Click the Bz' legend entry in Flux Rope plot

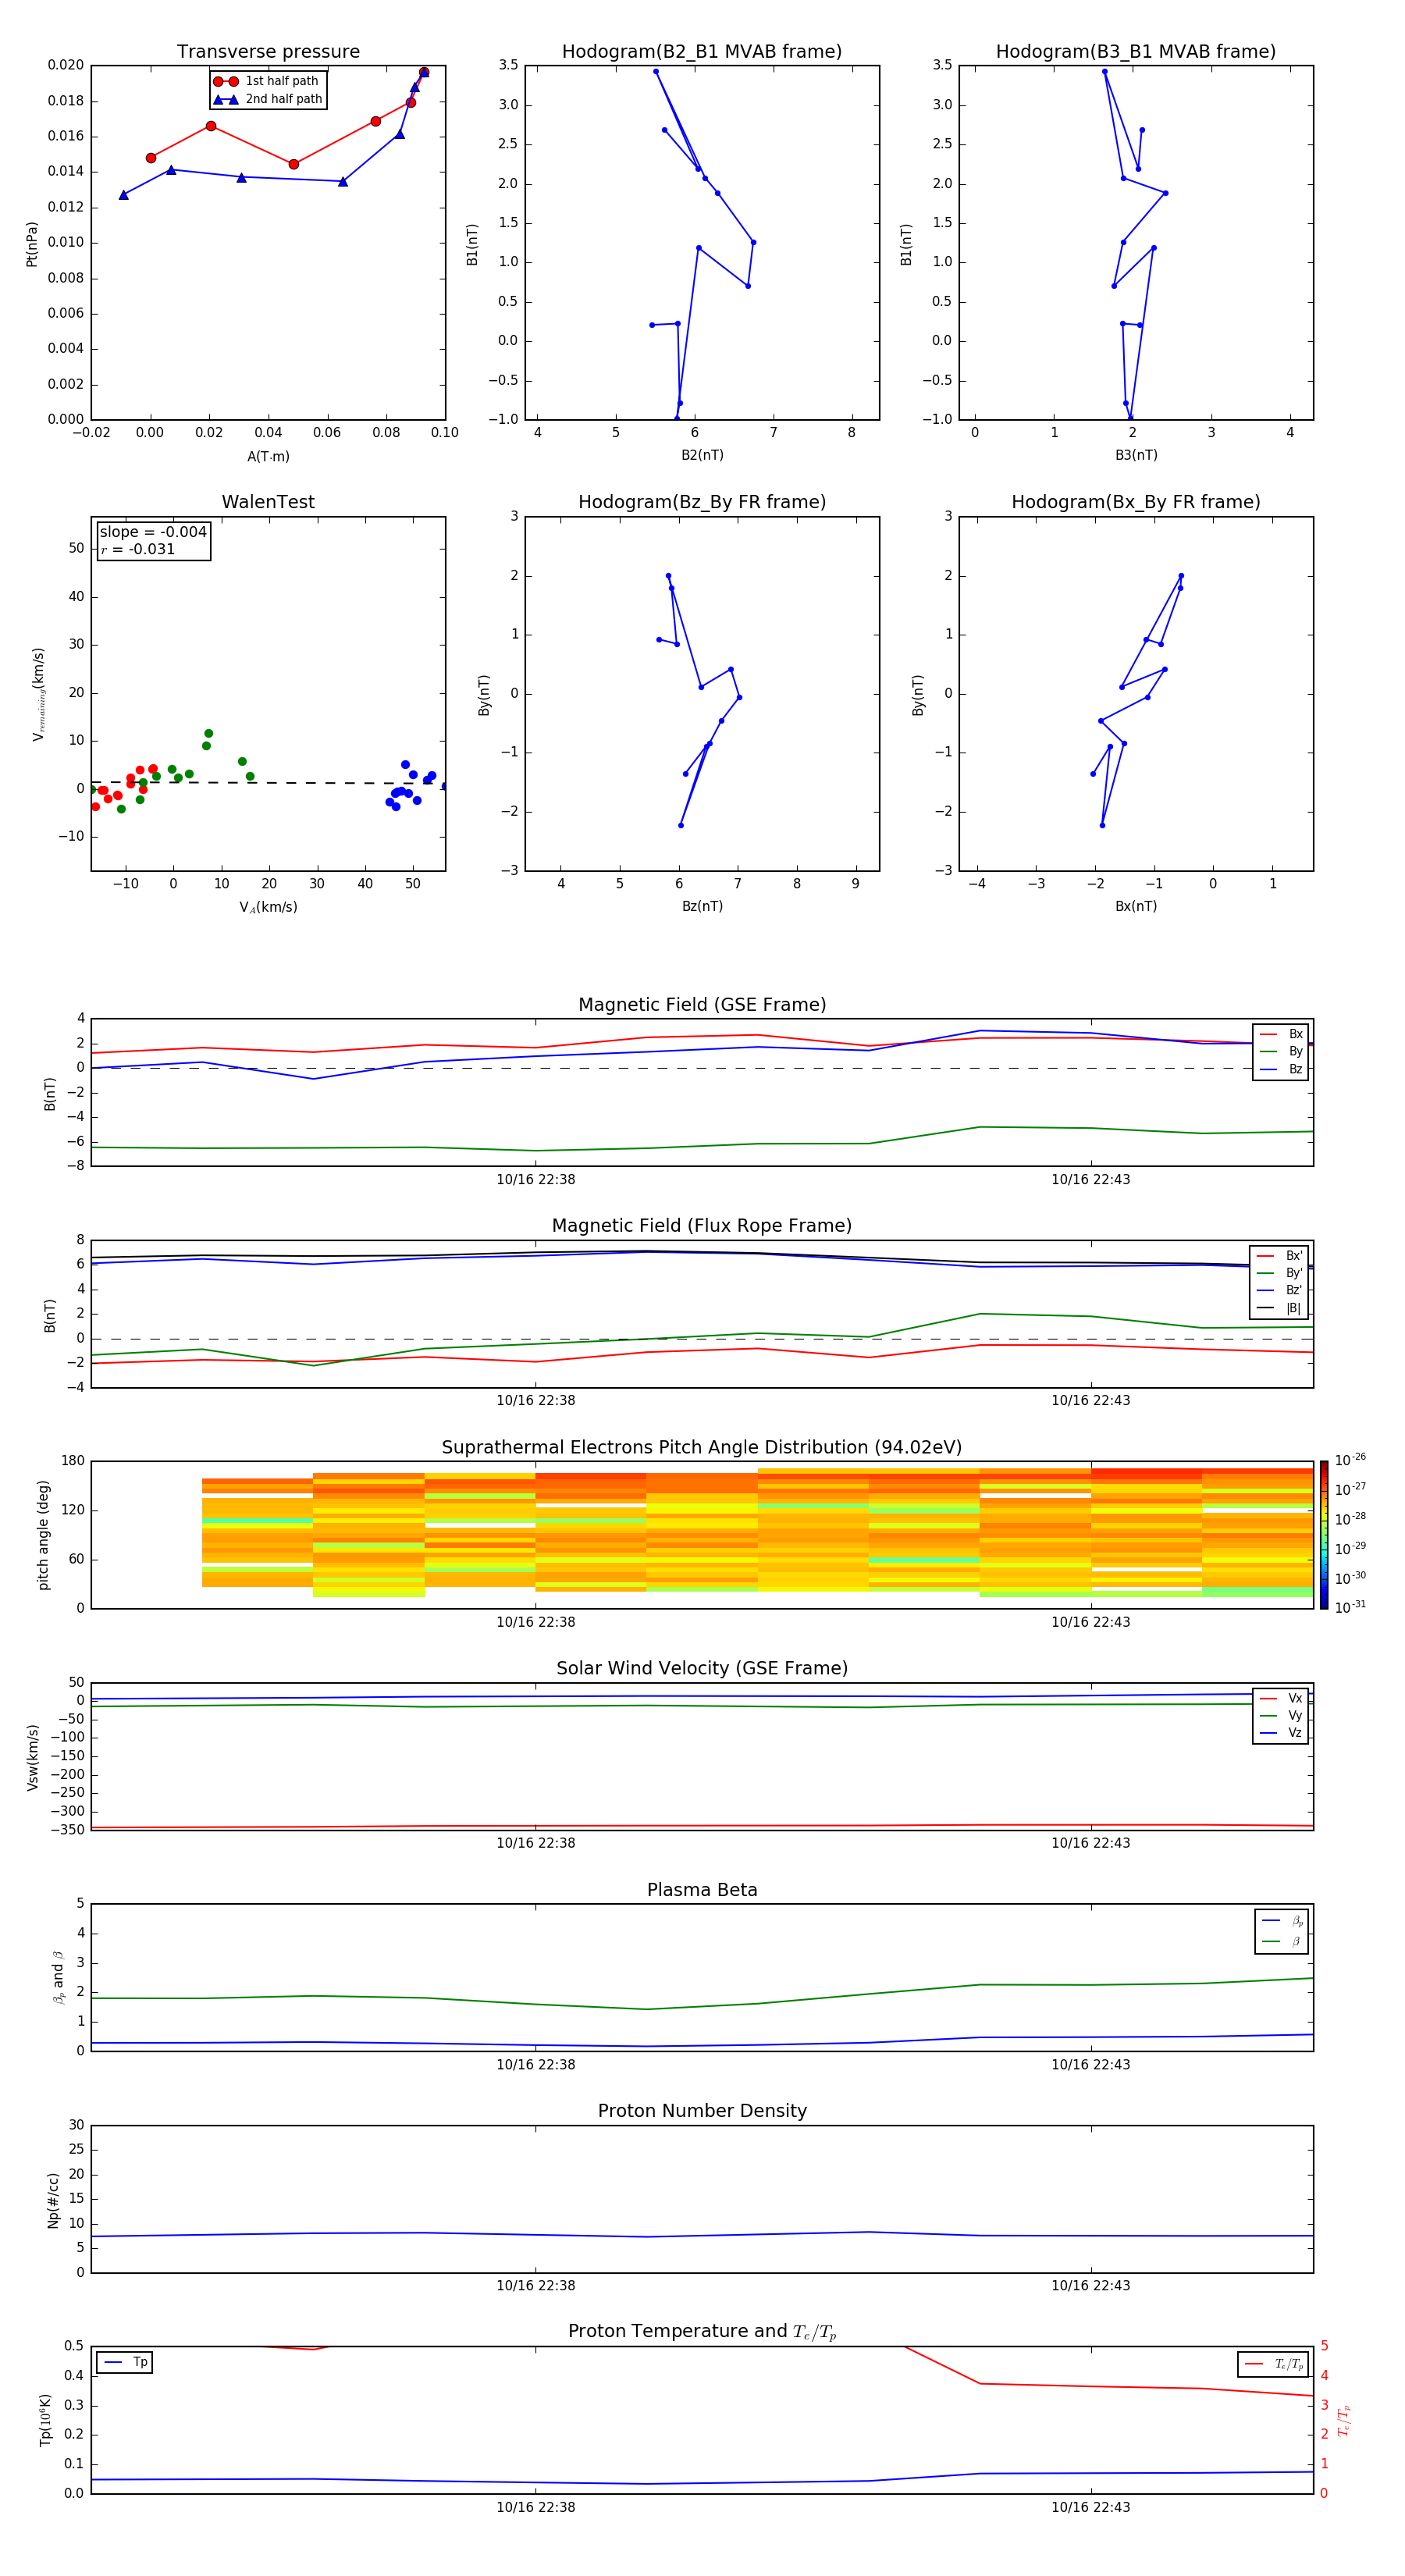(1280, 1290)
